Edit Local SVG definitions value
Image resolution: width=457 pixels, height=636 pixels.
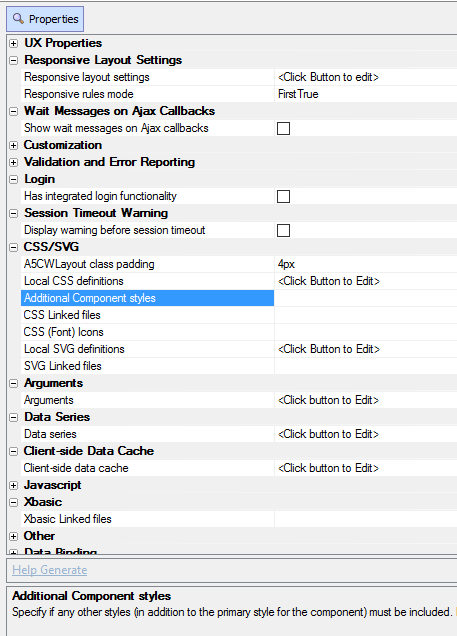(366, 349)
